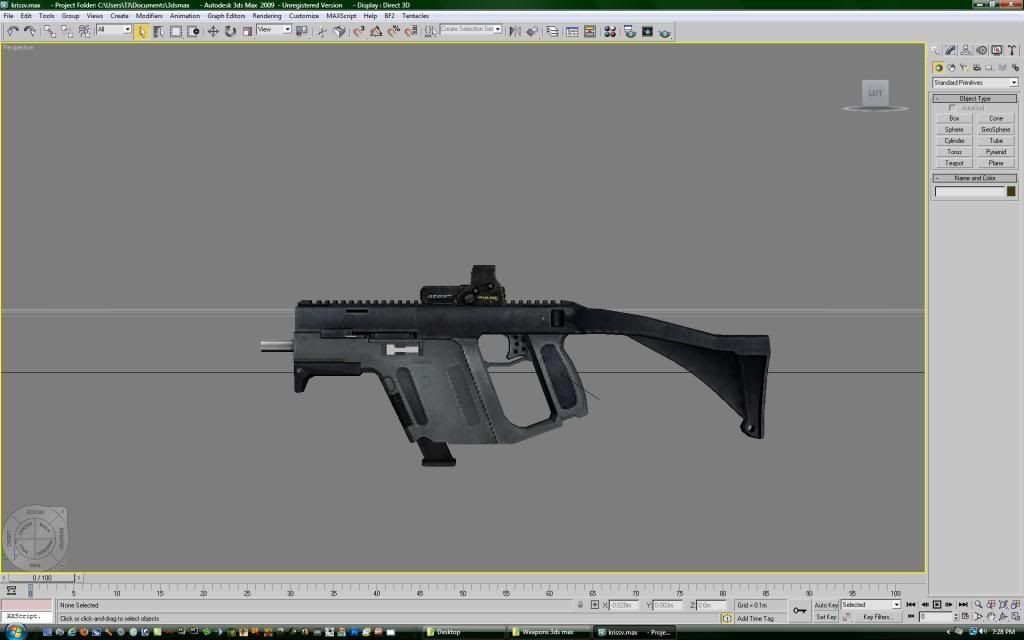Open the Material Editor
Image resolution: width=1024 pixels, height=640 pixels.
[610, 31]
